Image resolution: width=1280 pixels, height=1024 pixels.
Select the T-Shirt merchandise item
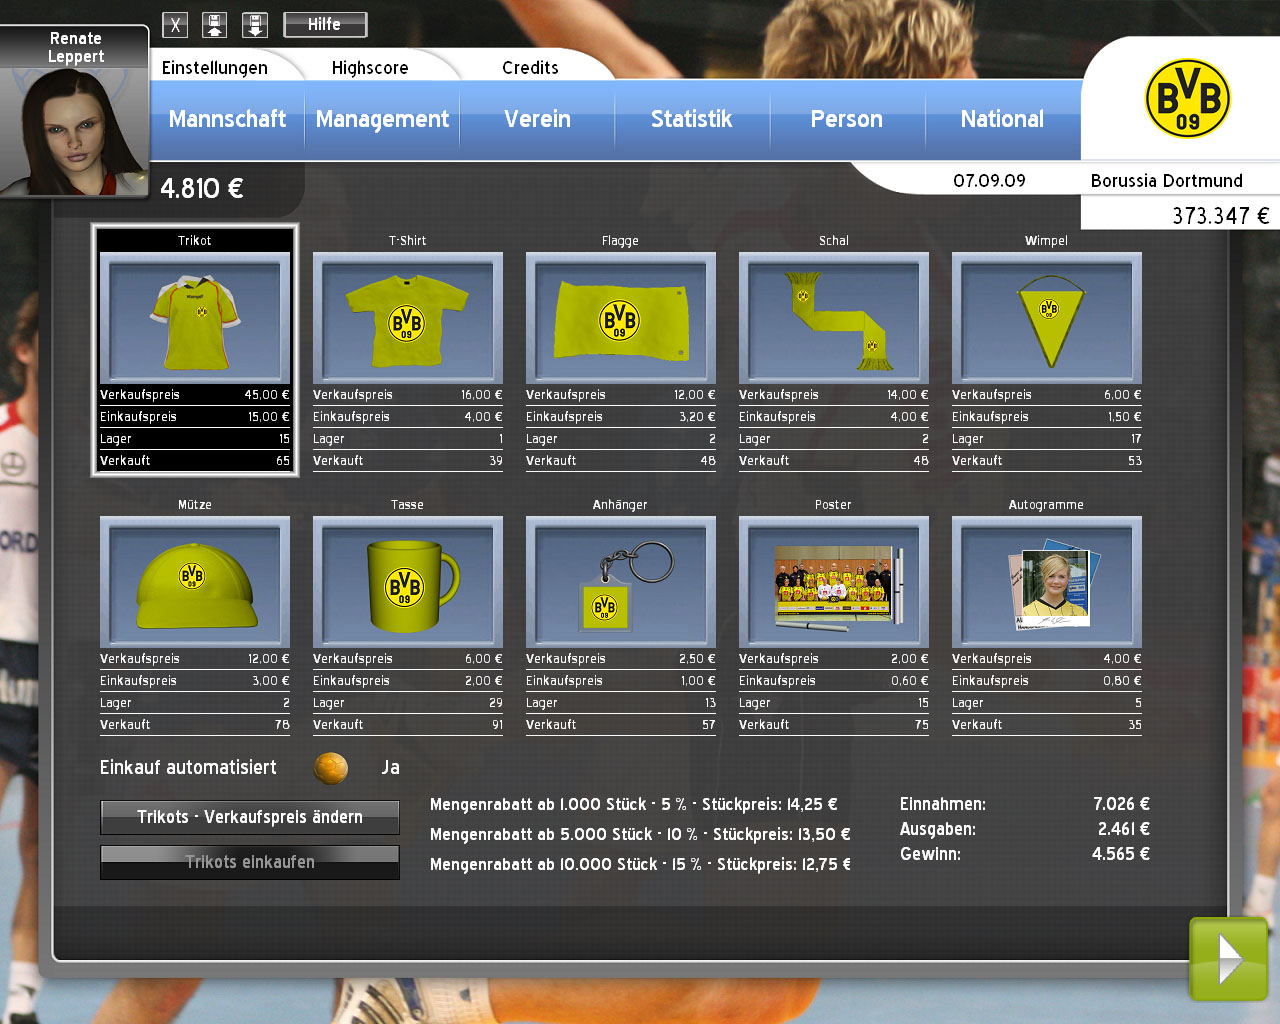click(x=407, y=319)
